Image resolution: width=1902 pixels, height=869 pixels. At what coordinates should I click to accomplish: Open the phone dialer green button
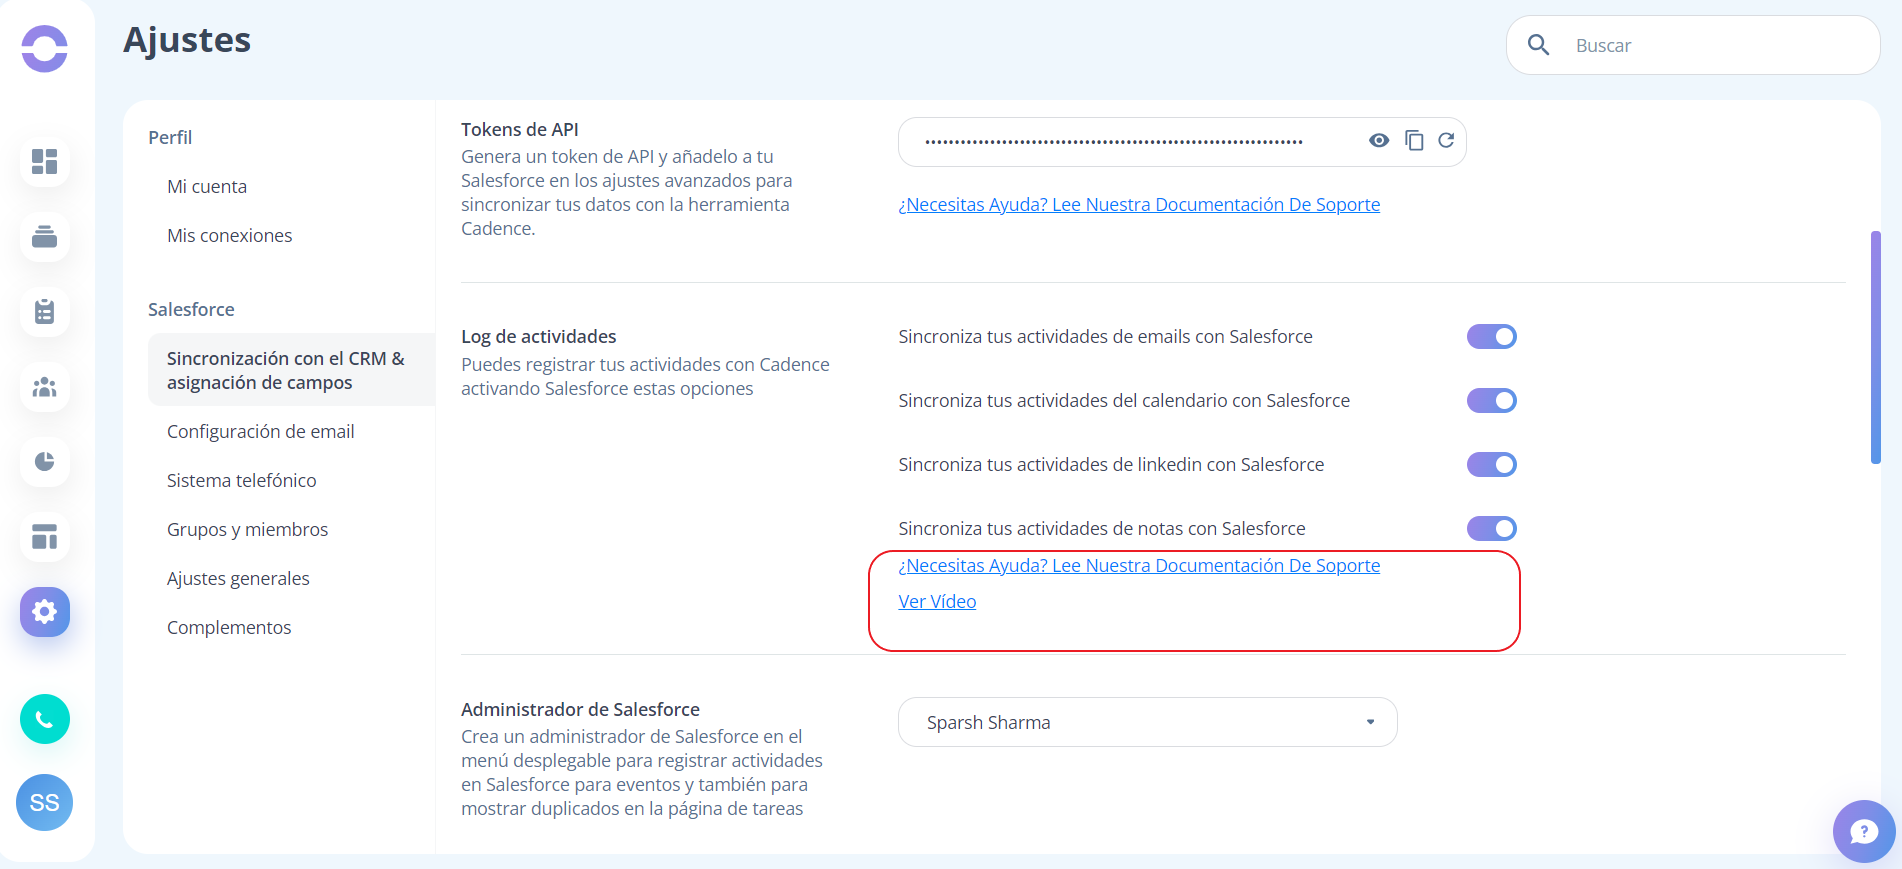[x=45, y=719]
